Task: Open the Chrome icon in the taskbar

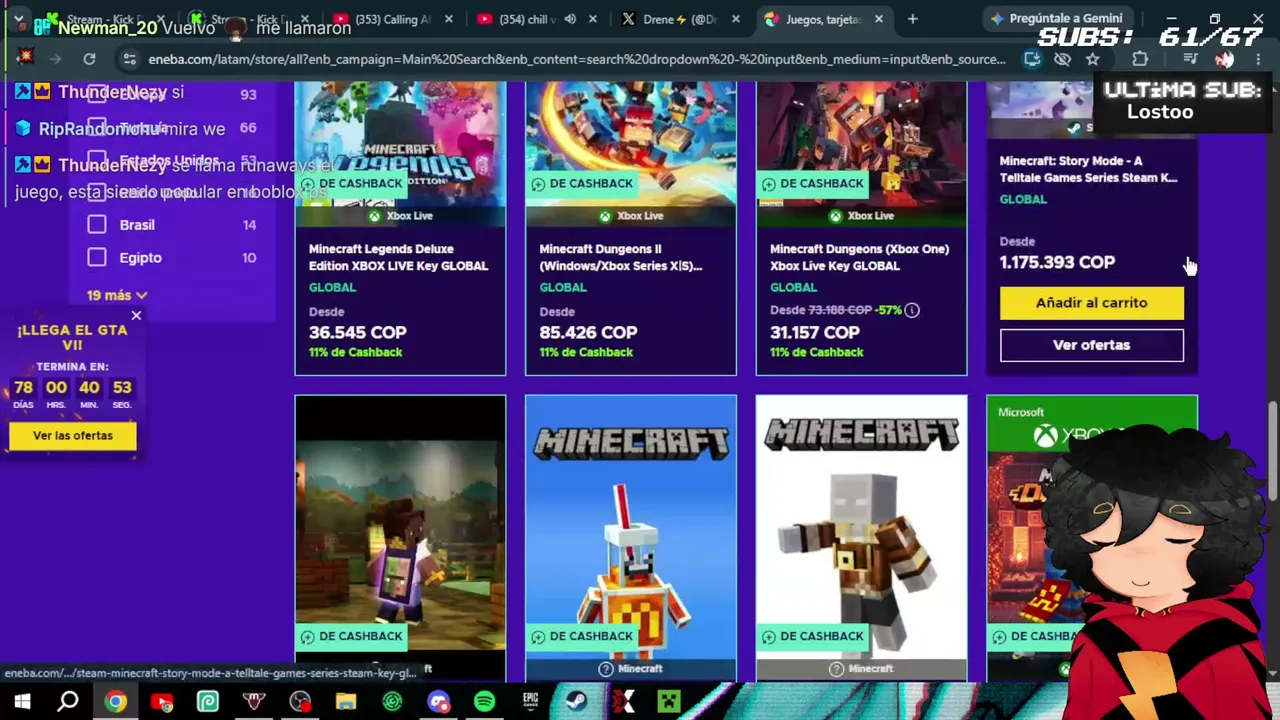Action: [x=116, y=702]
